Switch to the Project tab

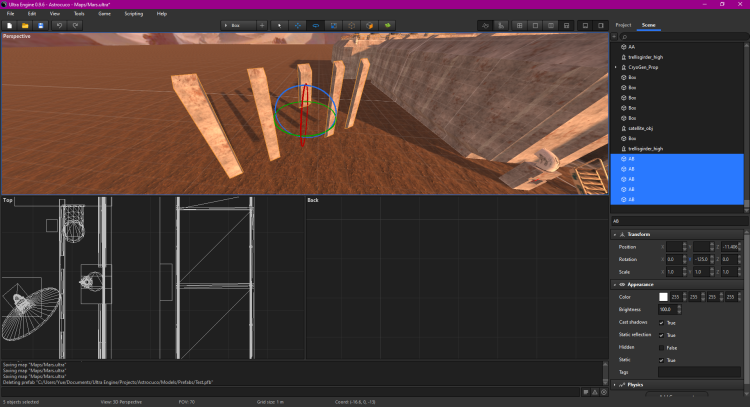tap(623, 23)
